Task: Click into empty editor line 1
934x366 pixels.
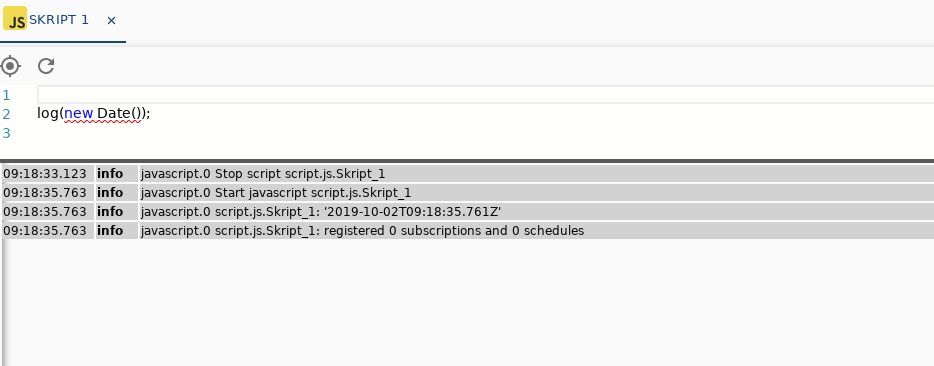Action: click(485, 95)
